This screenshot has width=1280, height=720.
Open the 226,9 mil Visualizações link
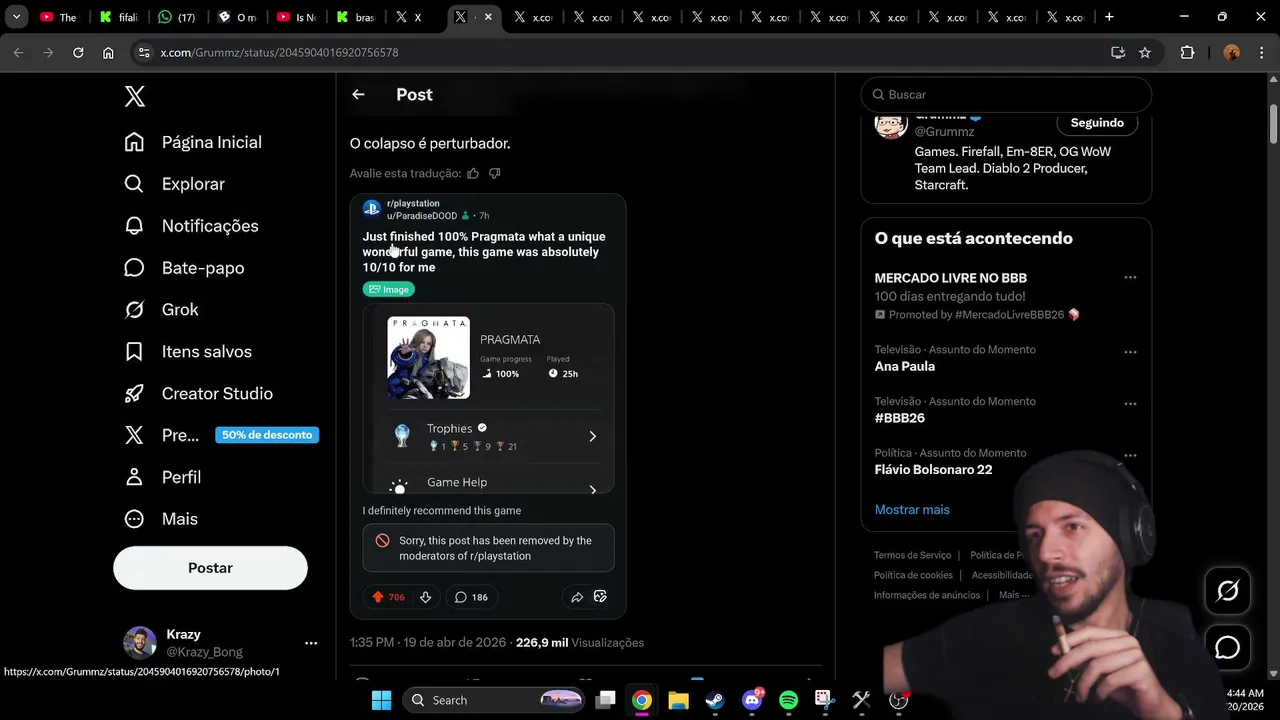(x=580, y=642)
